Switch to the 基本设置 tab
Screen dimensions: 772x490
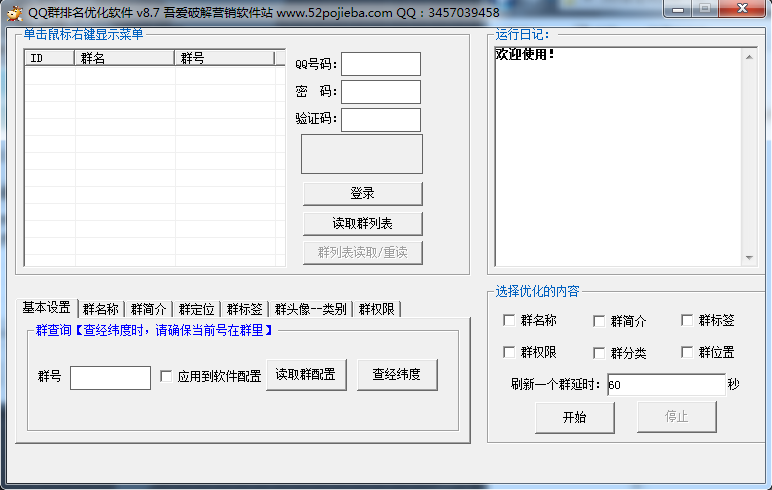tap(47, 308)
